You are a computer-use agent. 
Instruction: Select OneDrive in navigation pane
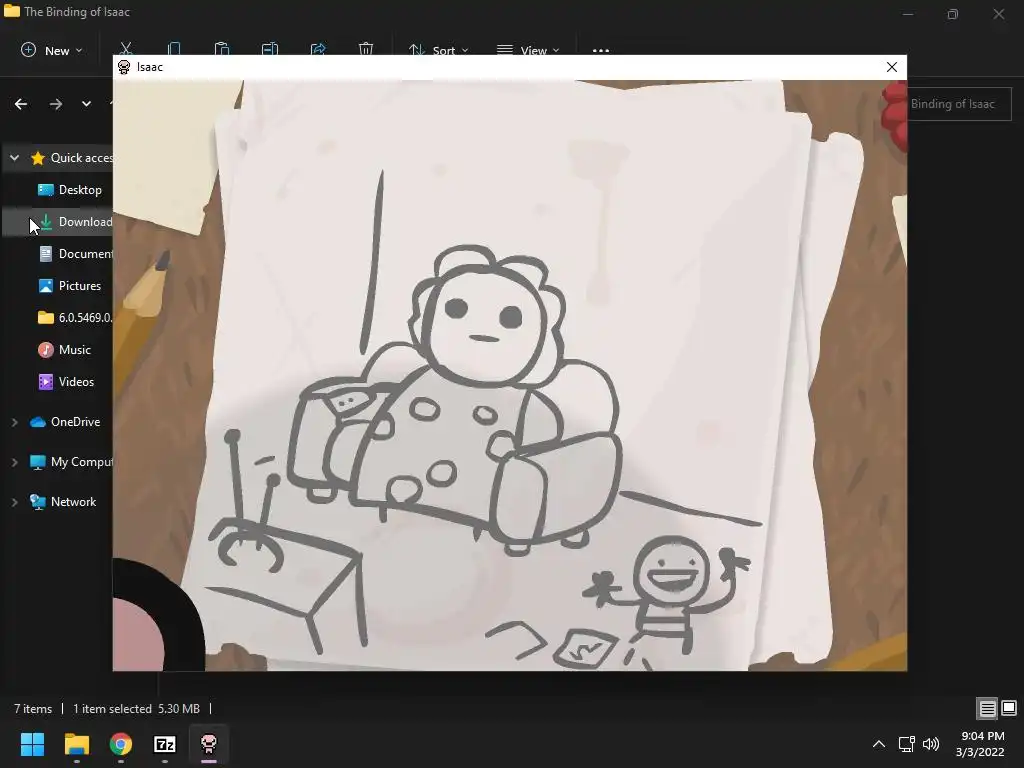(65, 422)
